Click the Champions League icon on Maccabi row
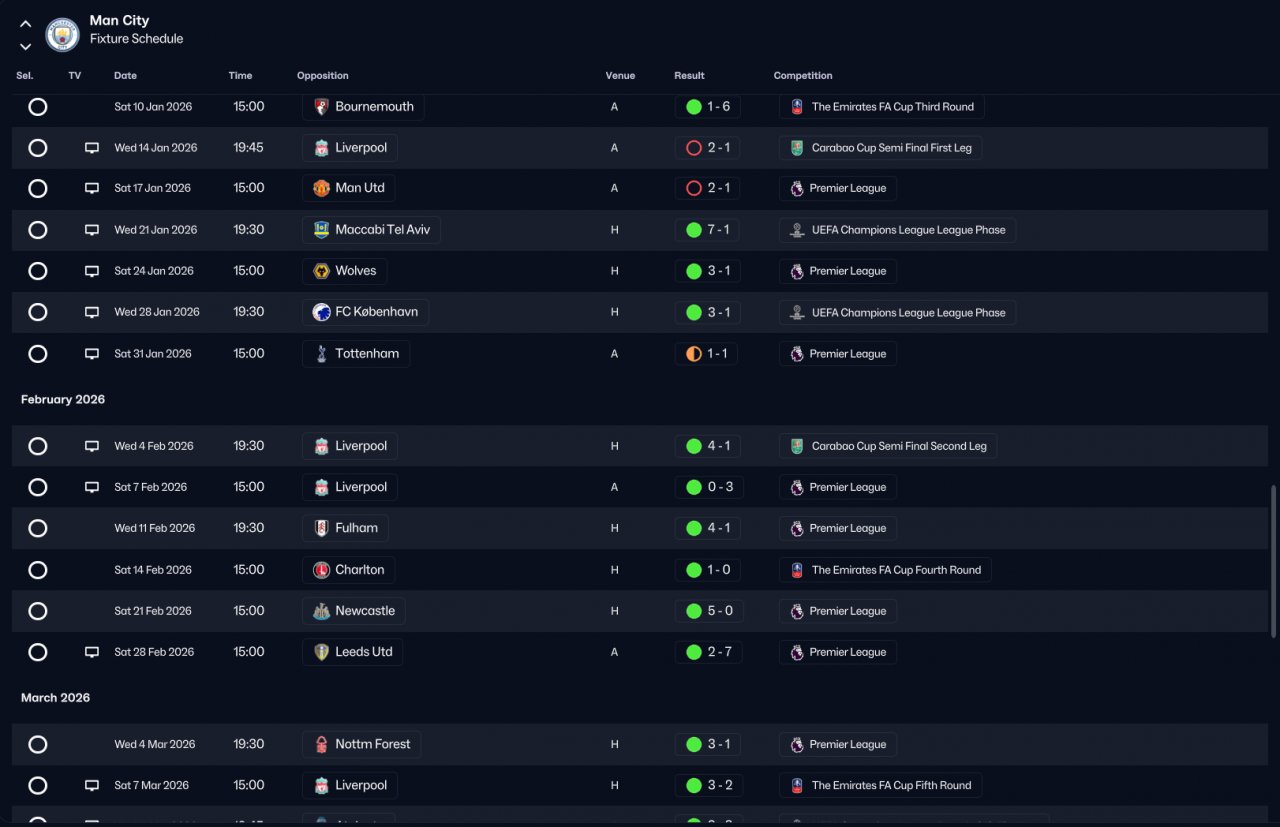The image size is (1280, 827). tap(797, 230)
